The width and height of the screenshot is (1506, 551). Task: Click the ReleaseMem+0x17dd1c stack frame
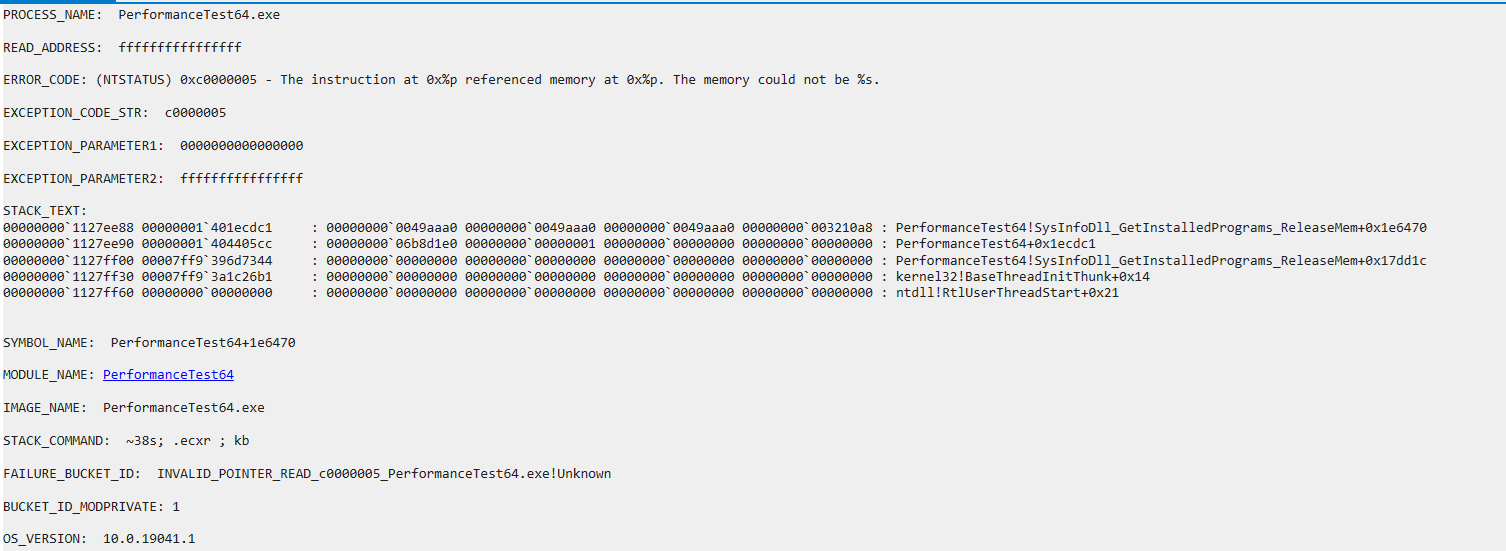pyautogui.click(x=1161, y=261)
